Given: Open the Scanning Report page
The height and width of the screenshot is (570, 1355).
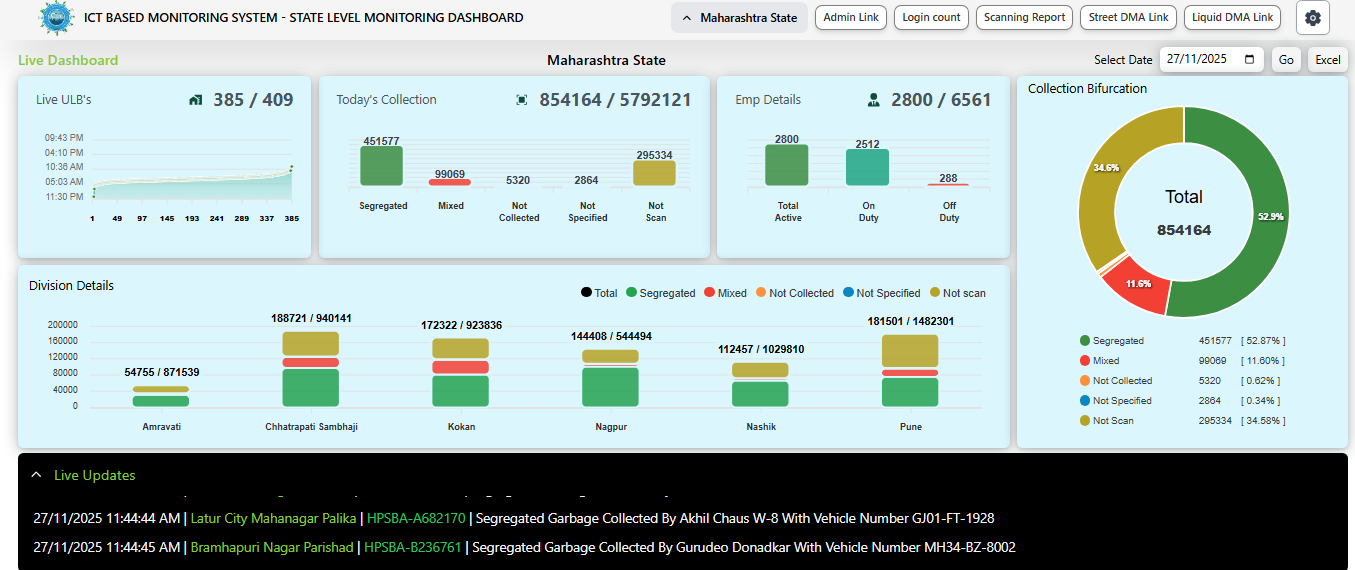Looking at the screenshot, I should pyautogui.click(x=1024, y=18).
